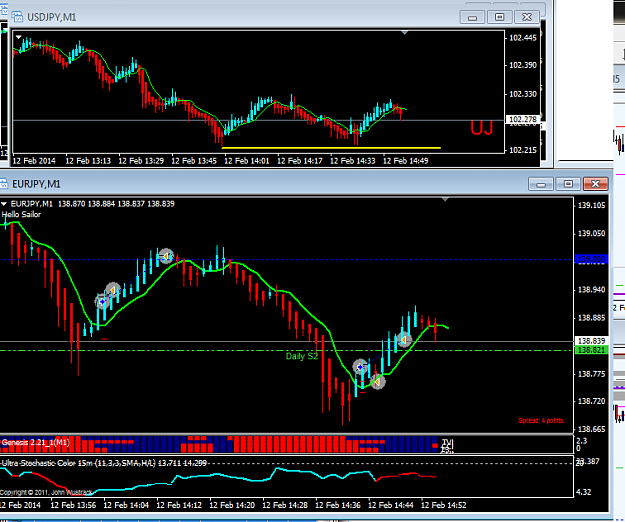Click the Daily S2 label on the EURJPY chart
The width and height of the screenshot is (625, 522).
(302, 356)
